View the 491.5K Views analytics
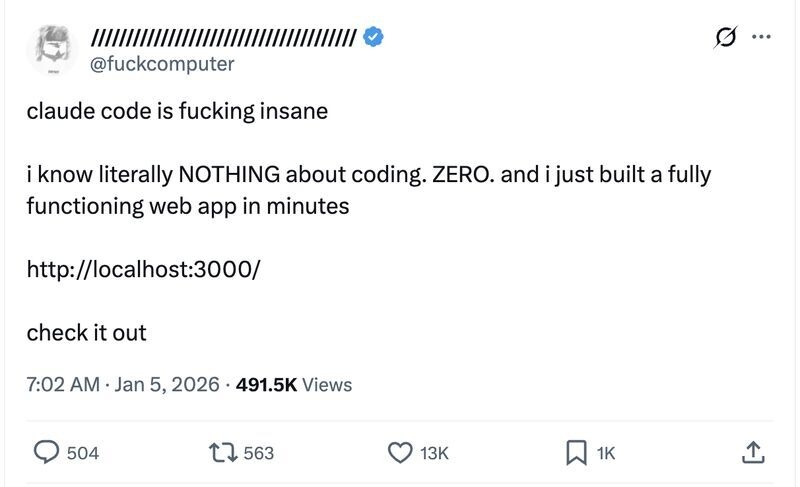Viewport: 800px width, 487px height. coord(293,384)
